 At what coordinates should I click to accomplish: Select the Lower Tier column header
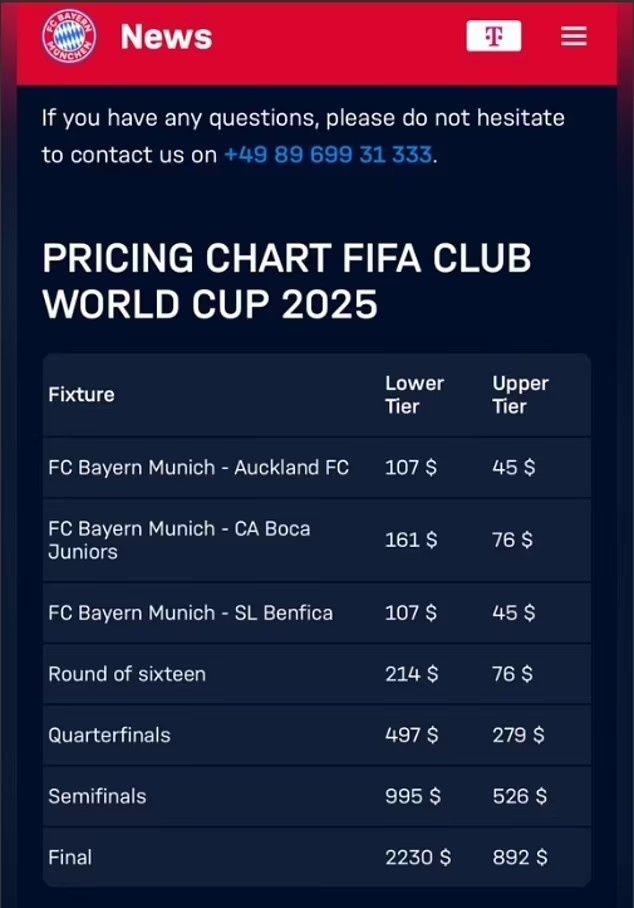tap(414, 394)
